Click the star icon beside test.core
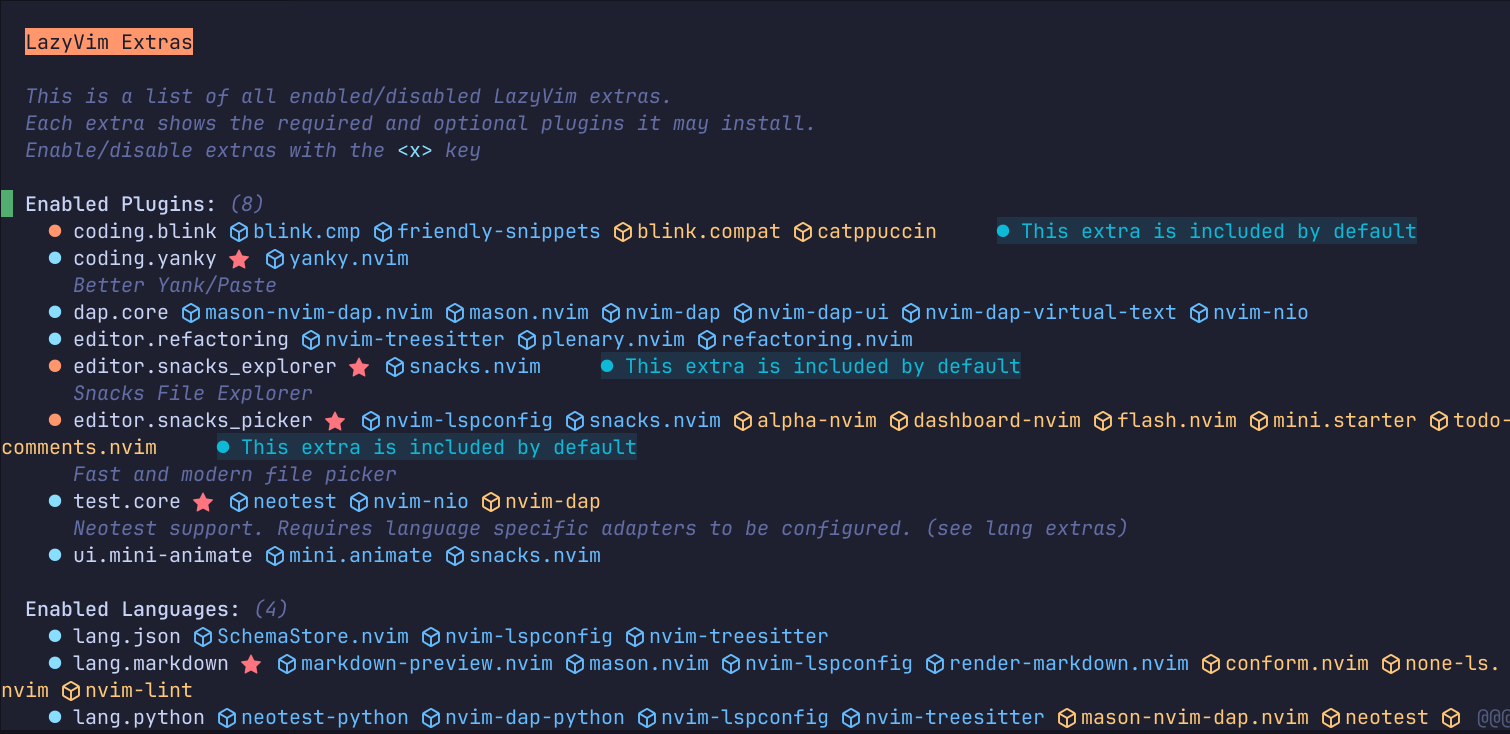The height and width of the screenshot is (734, 1510). pos(203,502)
